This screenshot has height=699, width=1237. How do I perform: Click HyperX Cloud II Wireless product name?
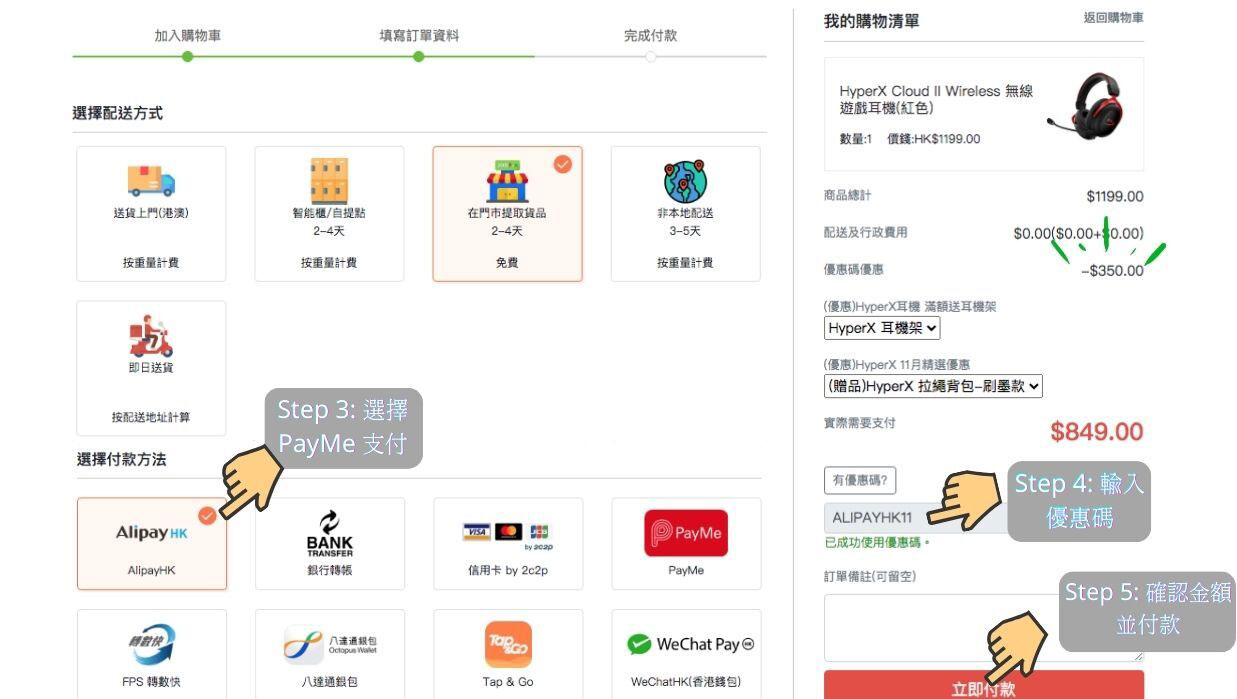937,99
